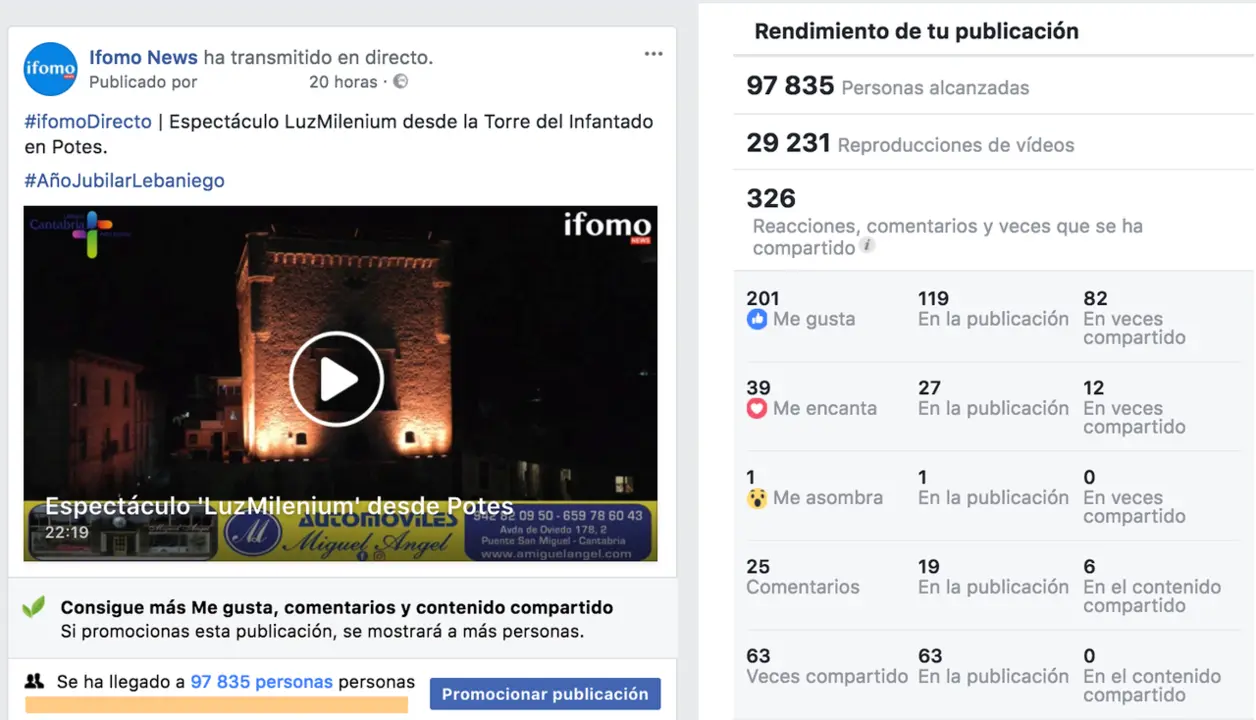Image resolution: width=1256 pixels, height=720 pixels.
Task: Open the 97 835 personas link
Action: click(262, 682)
